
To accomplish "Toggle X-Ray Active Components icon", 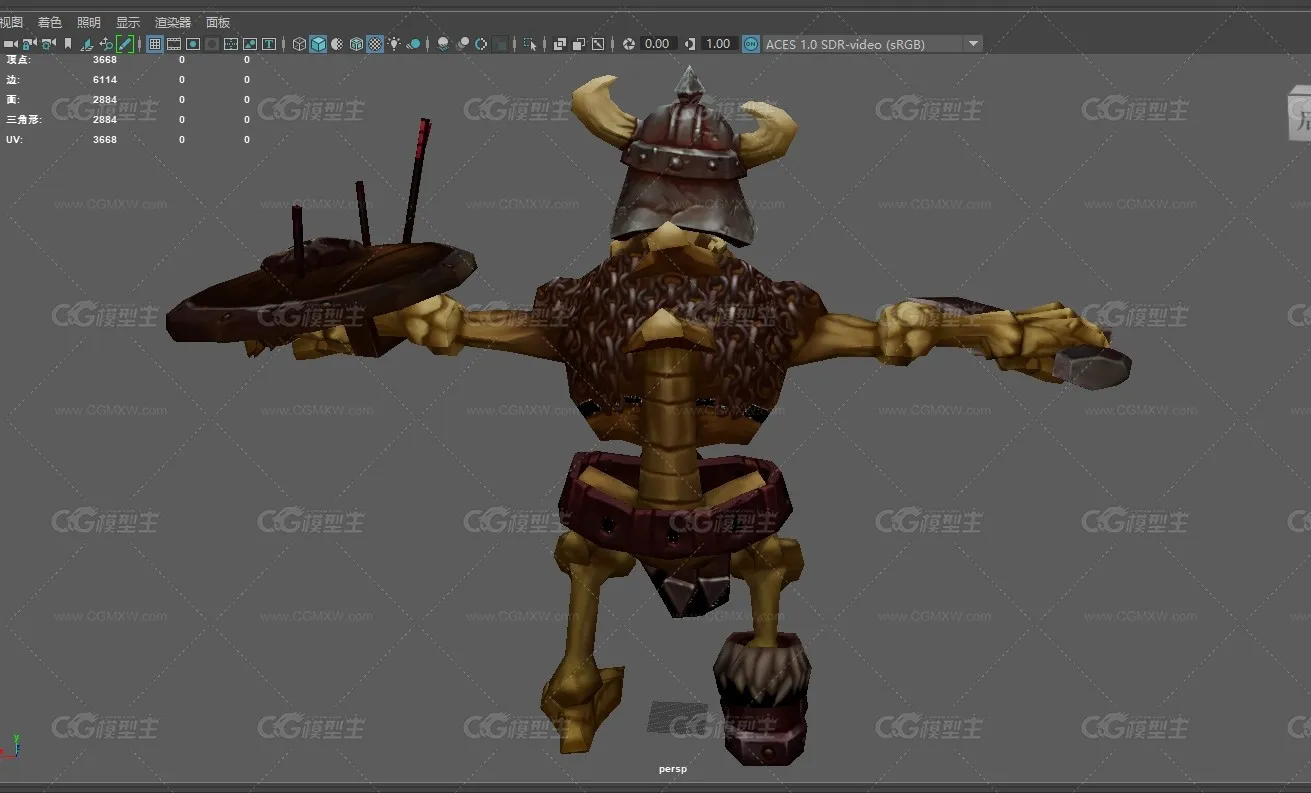I will pos(579,44).
